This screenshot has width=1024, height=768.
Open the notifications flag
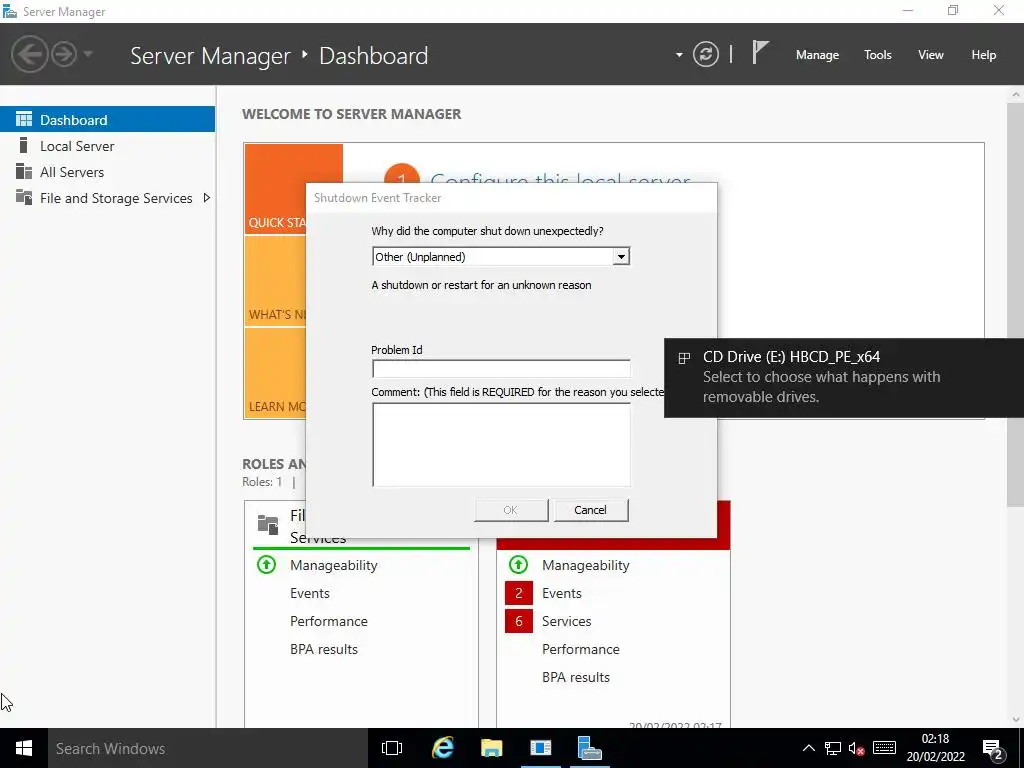760,53
